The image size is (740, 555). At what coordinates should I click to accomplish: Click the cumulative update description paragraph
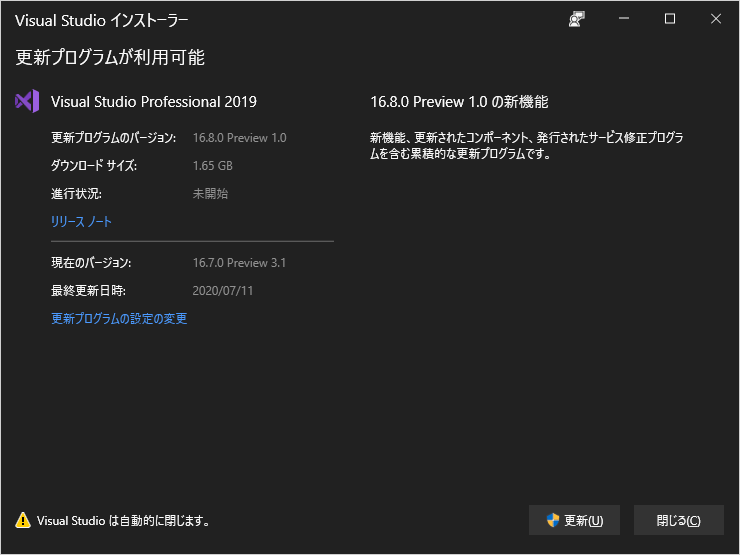pyautogui.click(x=527, y=145)
